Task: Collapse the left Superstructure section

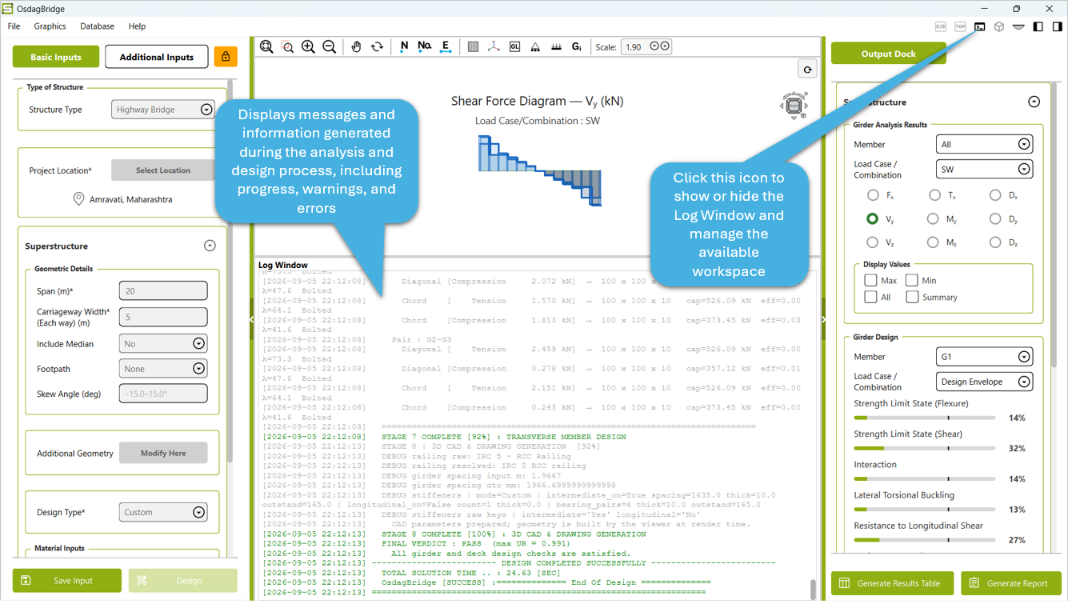Action: 210,245
